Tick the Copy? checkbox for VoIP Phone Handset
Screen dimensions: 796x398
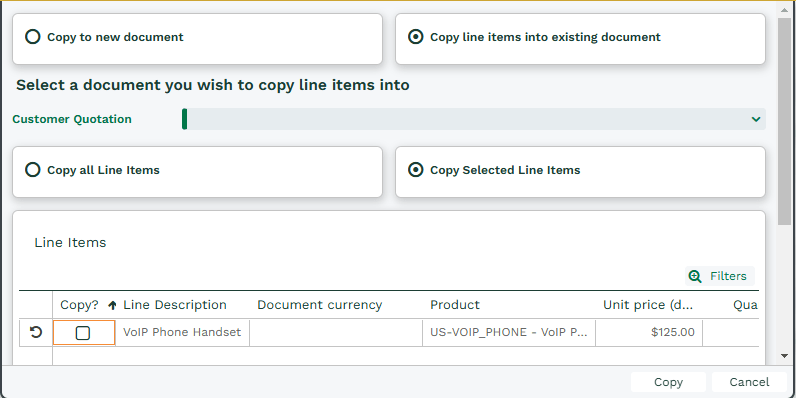click(83, 333)
